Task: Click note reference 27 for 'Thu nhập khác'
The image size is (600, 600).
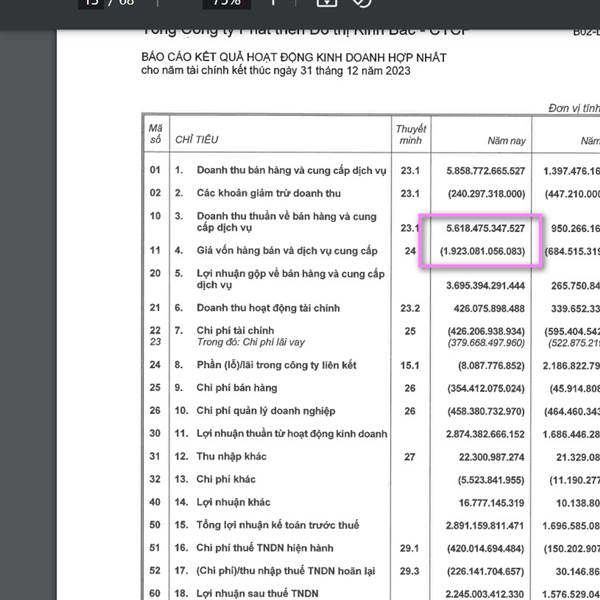Action: [409, 457]
